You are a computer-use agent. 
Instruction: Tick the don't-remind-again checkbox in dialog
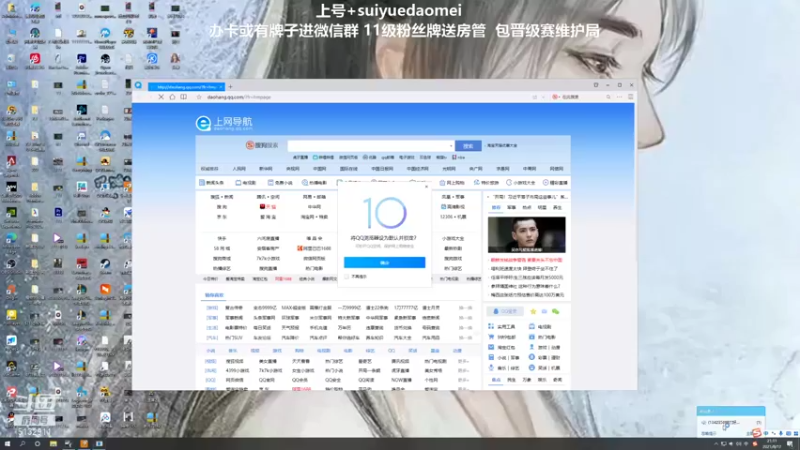347,277
